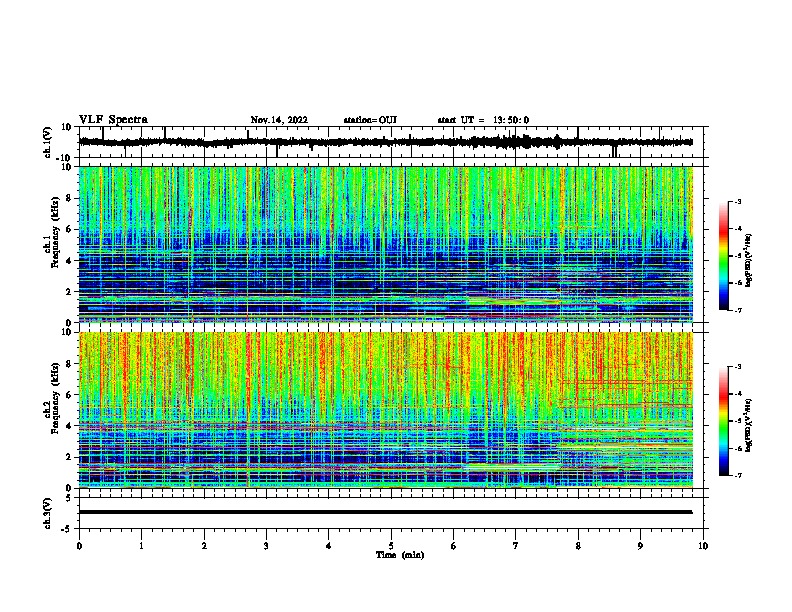Click the '3' tick on the time axis
Viewport: 792px width, 612px height.
click(x=266, y=546)
